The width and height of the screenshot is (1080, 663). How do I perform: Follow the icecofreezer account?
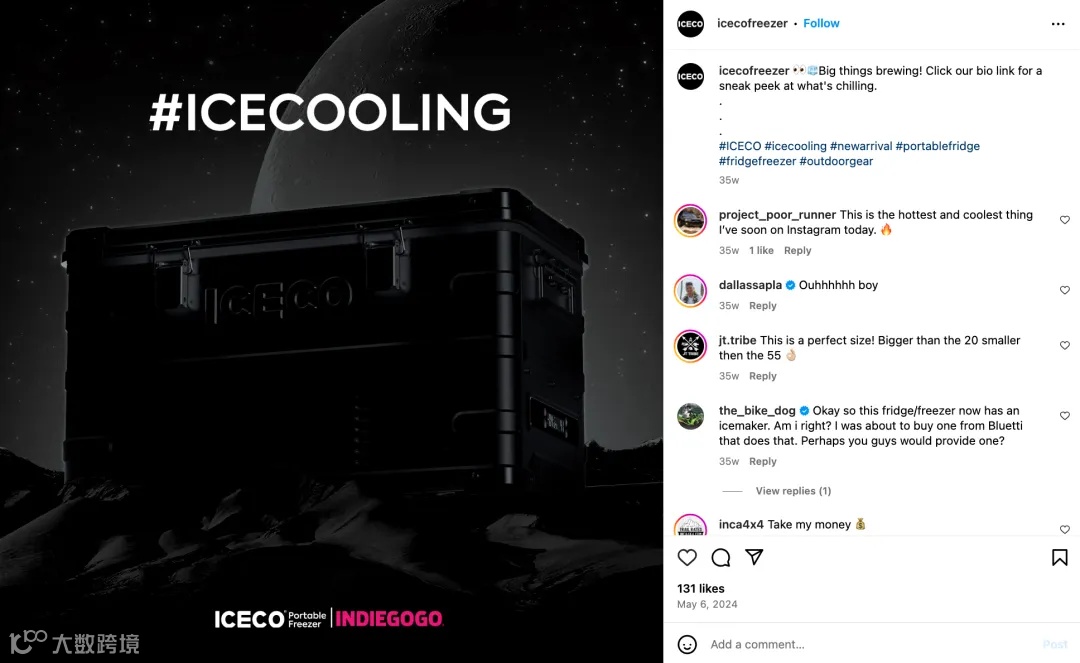coord(821,23)
